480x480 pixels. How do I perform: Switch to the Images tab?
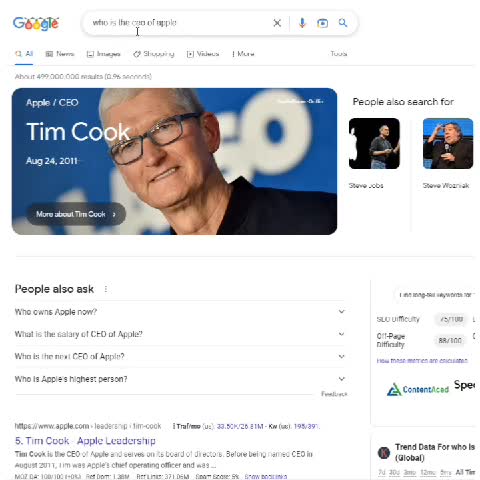[x=103, y=54]
